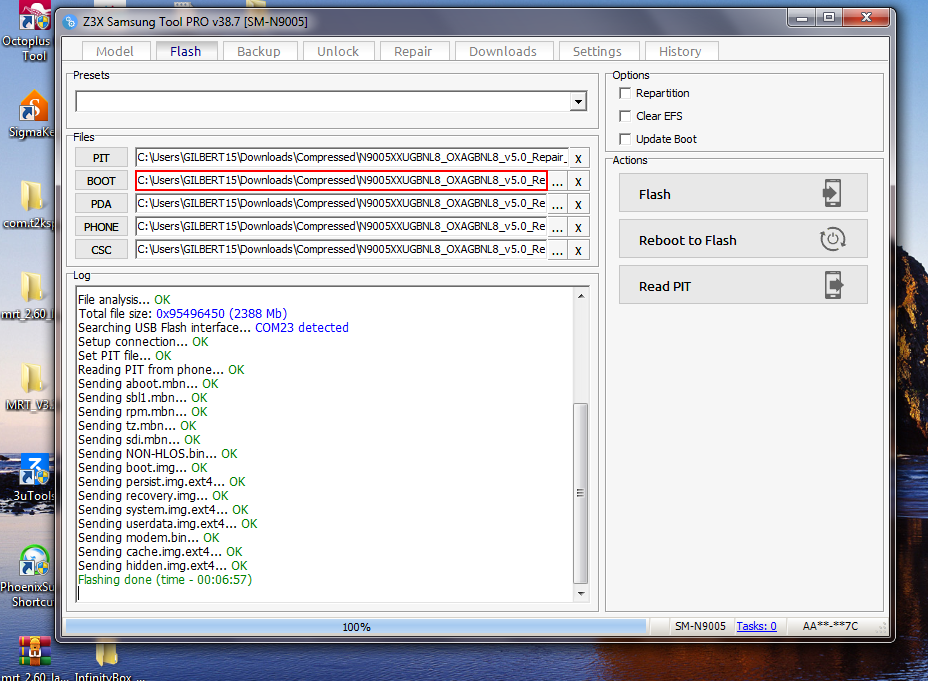Click the PDA file path field
This screenshot has width=928, height=681.
(341, 204)
